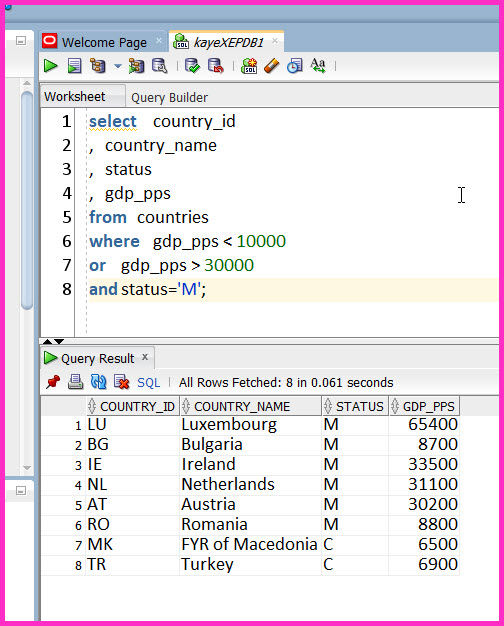Viewport: 504px width, 626px height.
Task: Open the Welcome Page tab
Action: coord(104,42)
